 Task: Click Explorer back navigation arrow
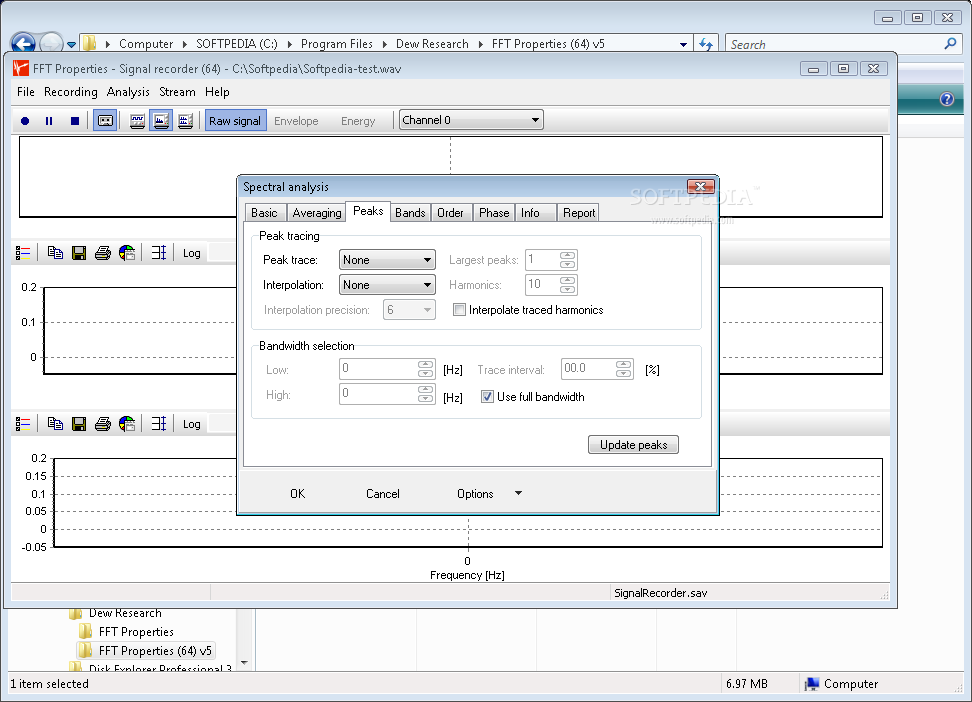pyautogui.click(x=24, y=43)
